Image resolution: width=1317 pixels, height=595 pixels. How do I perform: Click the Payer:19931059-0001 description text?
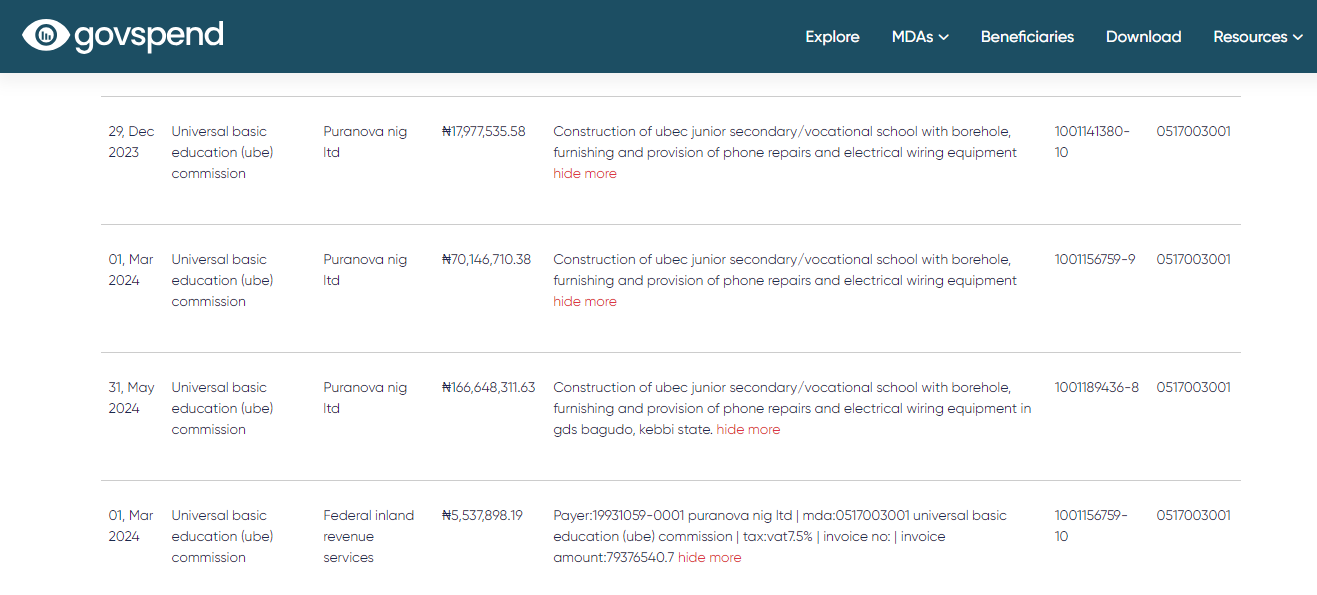coord(780,537)
